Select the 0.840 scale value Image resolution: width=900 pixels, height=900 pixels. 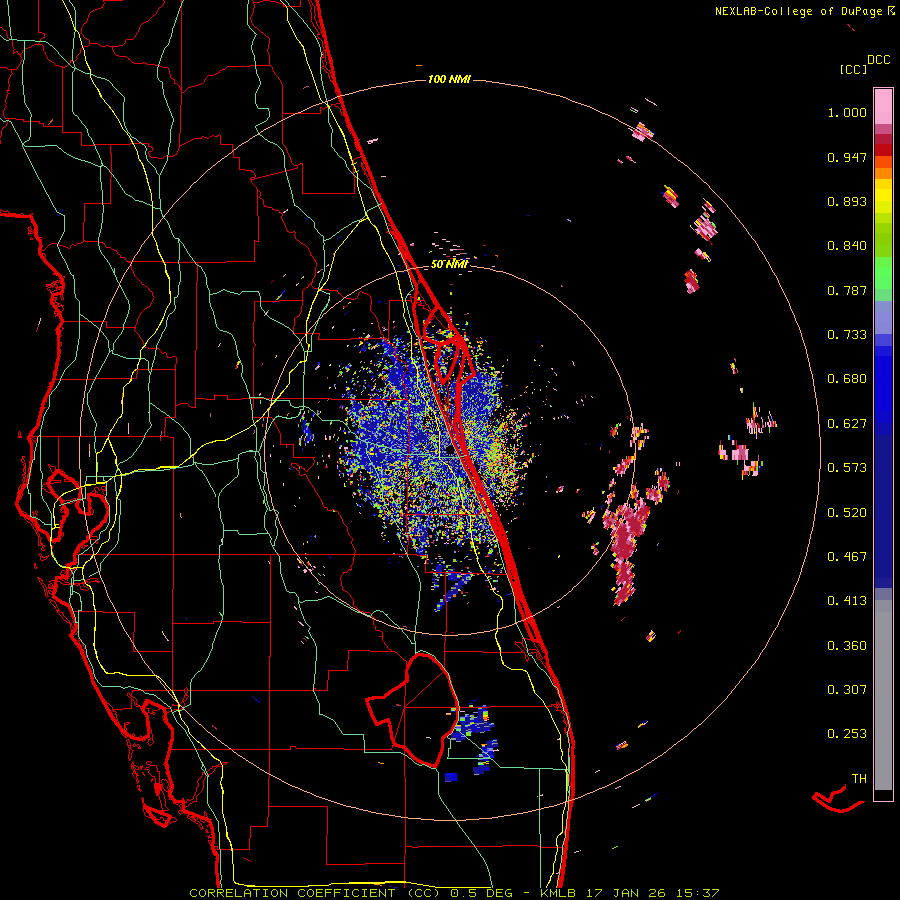point(847,246)
